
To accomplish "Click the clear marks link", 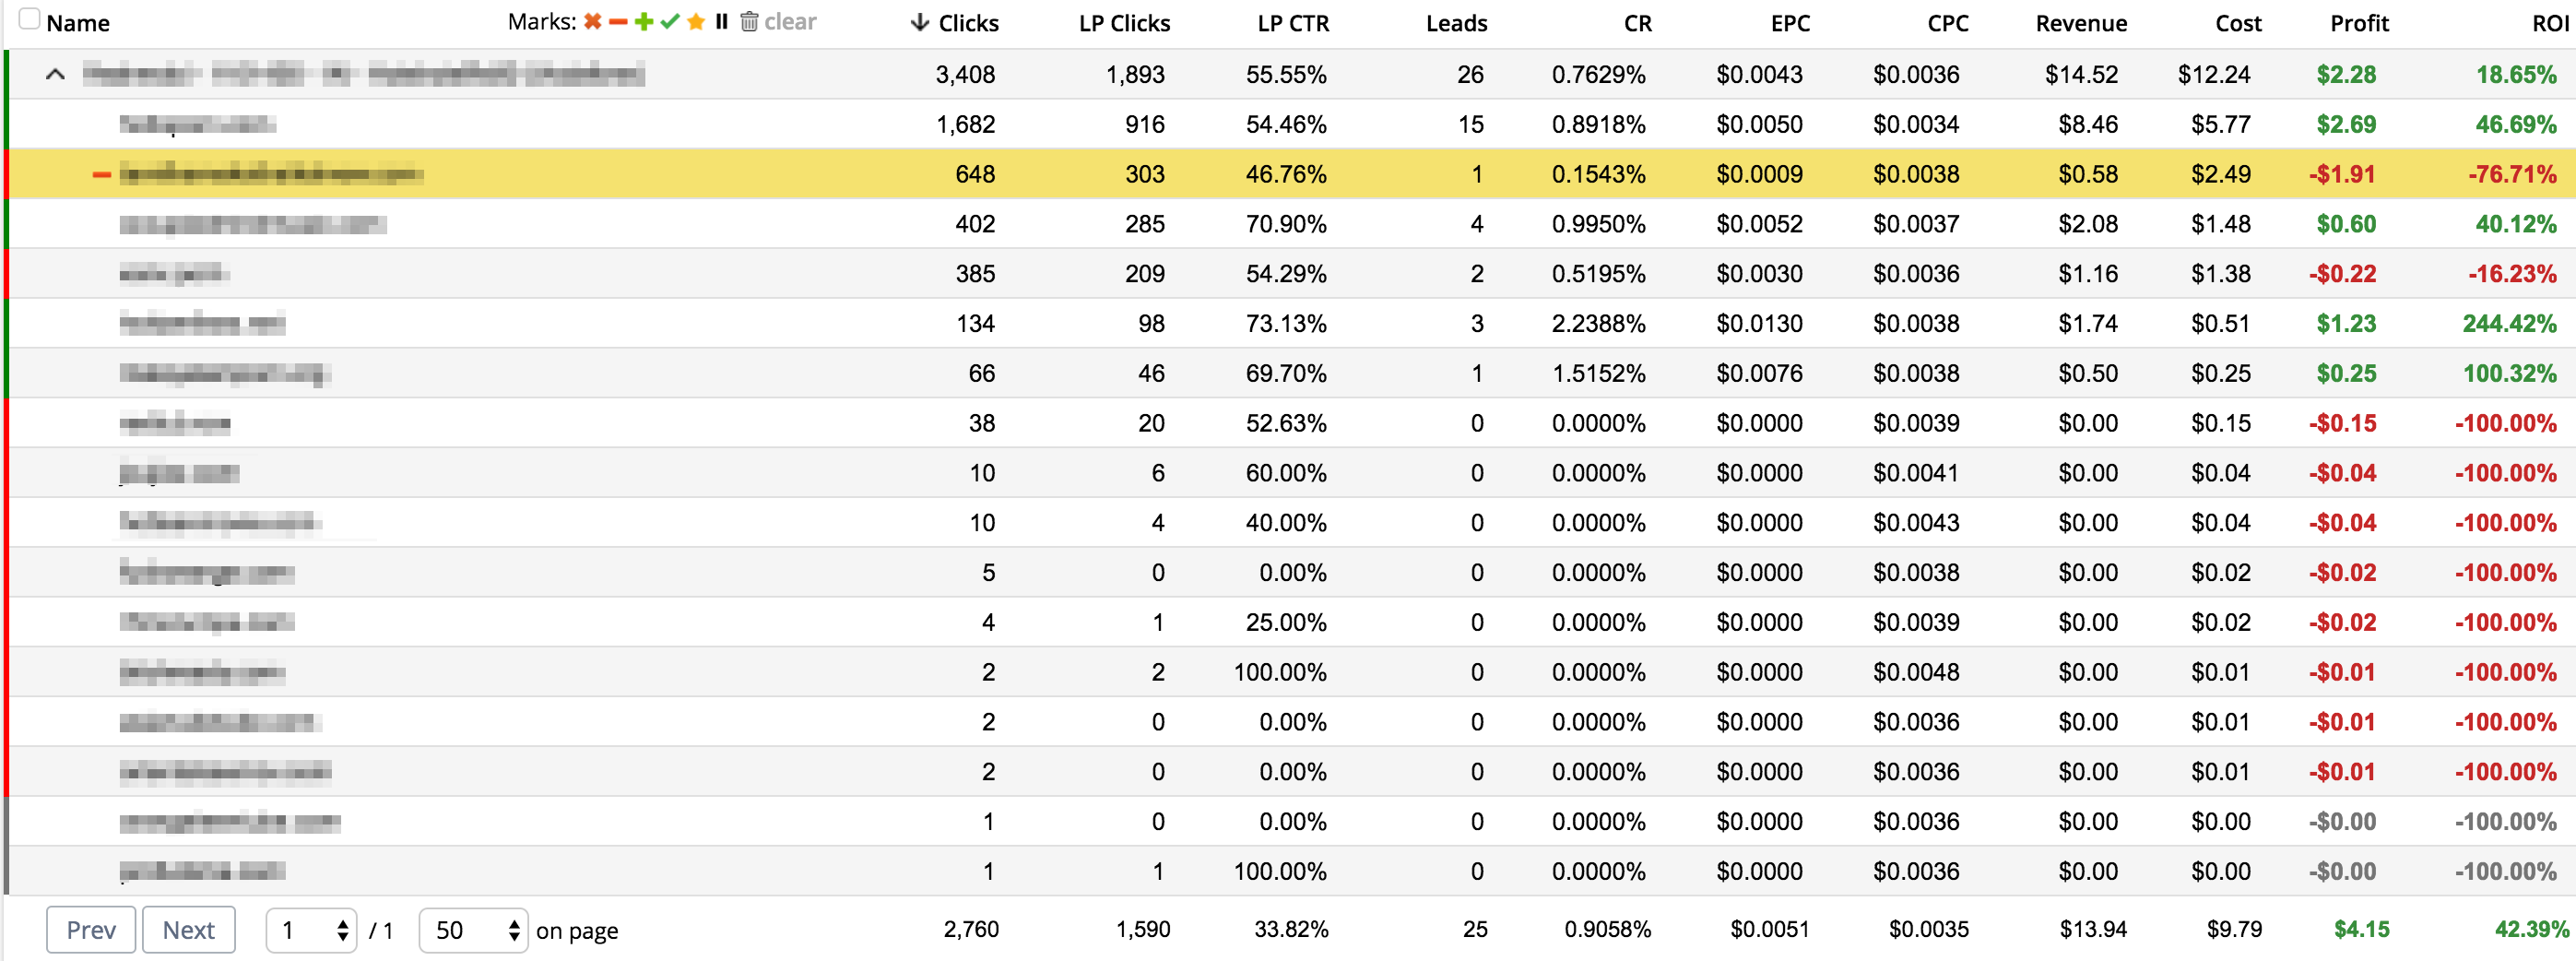I will [x=790, y=22].
